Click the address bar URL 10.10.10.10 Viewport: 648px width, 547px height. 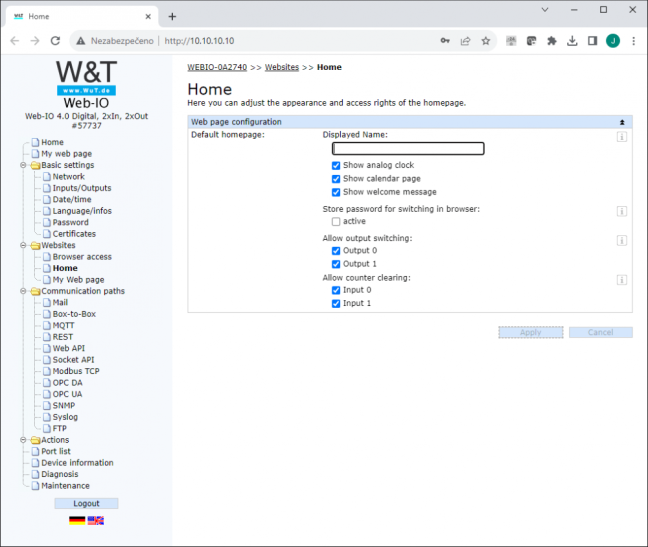pos(199,41)
